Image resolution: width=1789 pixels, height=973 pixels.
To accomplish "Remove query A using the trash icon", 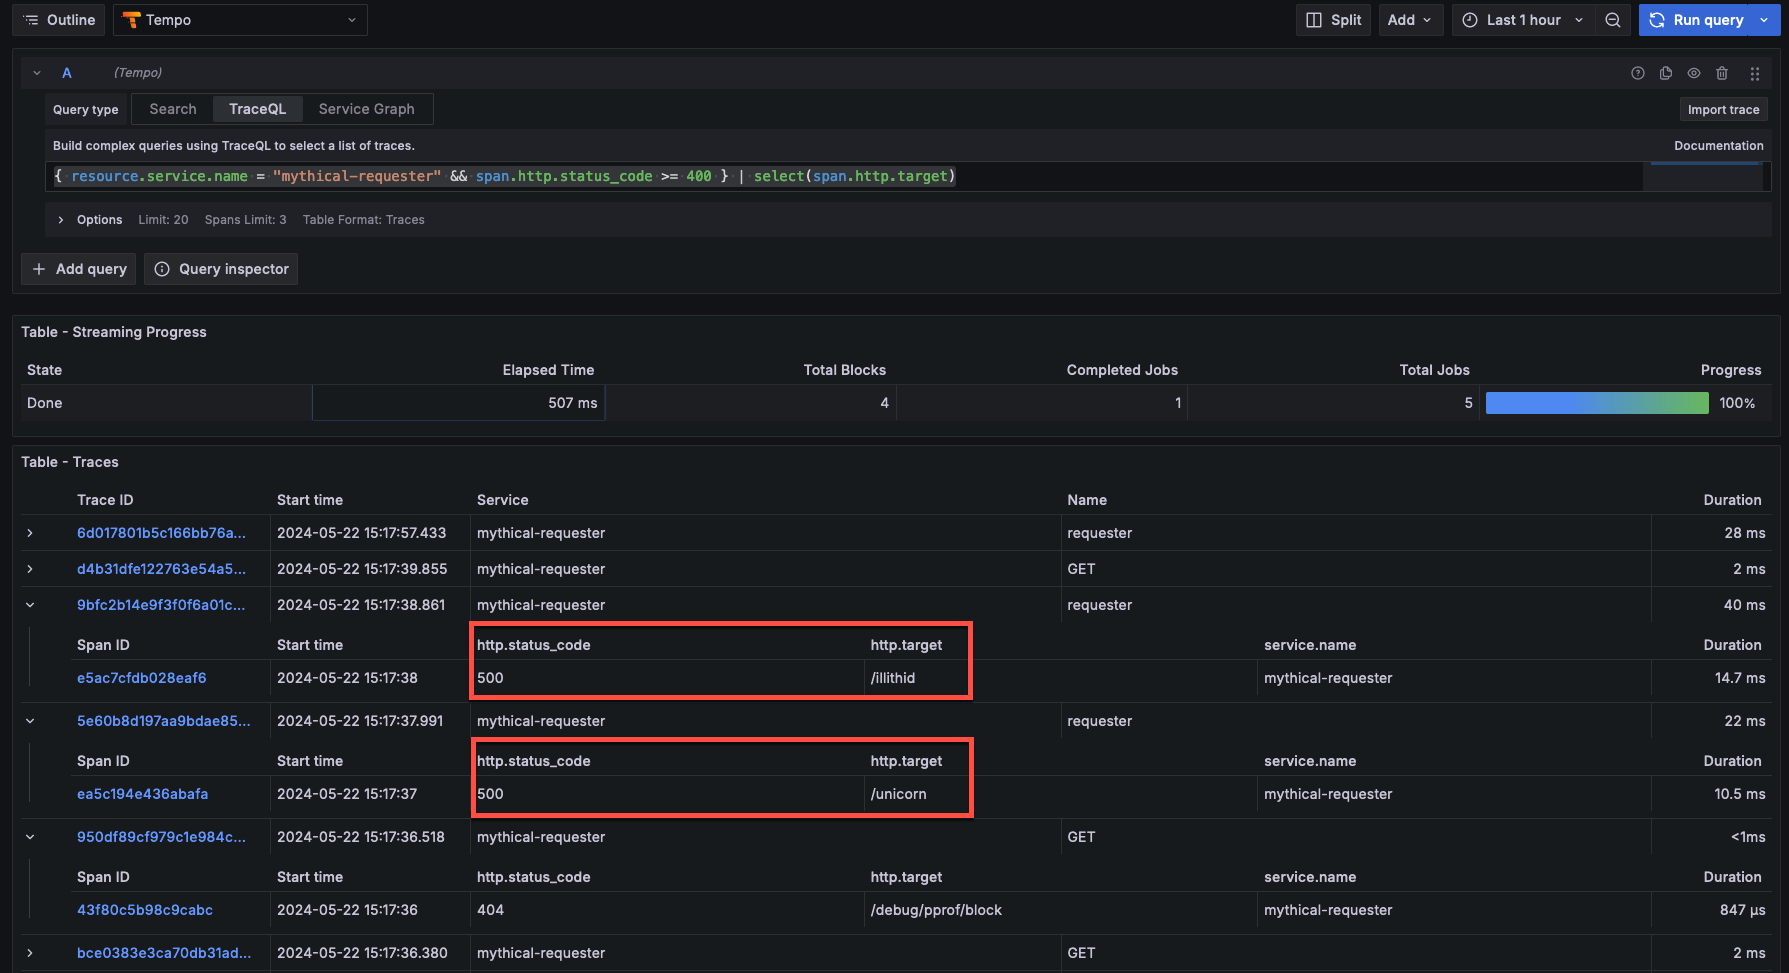I will pos(1722,72).
